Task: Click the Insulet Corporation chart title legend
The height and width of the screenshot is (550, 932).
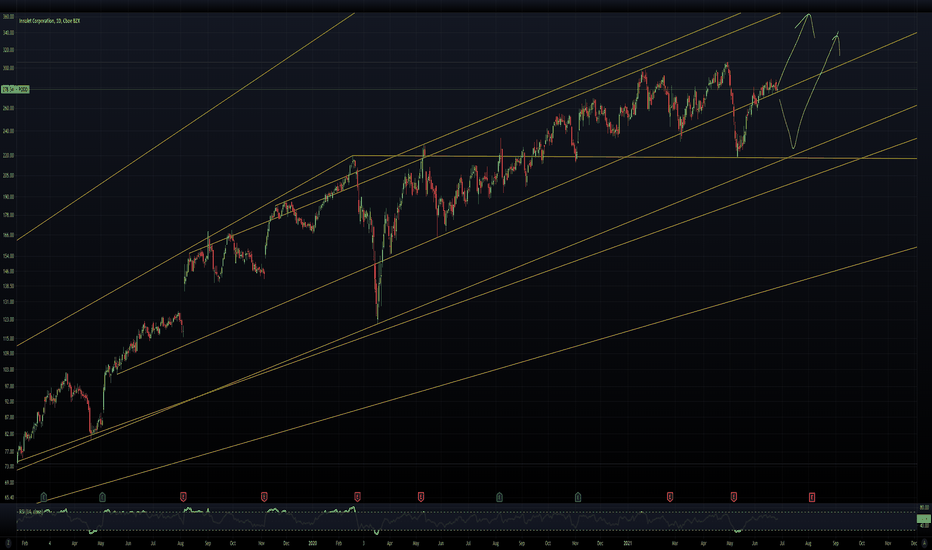Action: [x=49, y=21]
